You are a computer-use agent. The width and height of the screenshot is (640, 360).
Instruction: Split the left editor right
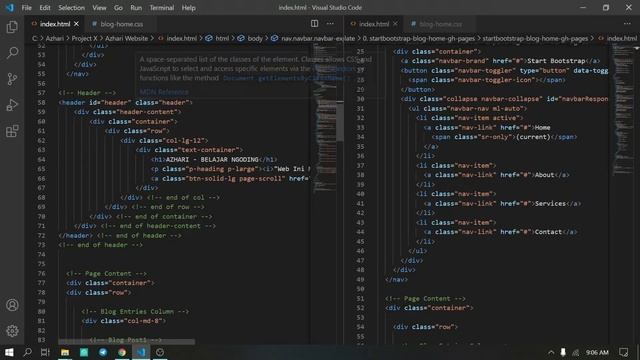click(x=314, y=24)
